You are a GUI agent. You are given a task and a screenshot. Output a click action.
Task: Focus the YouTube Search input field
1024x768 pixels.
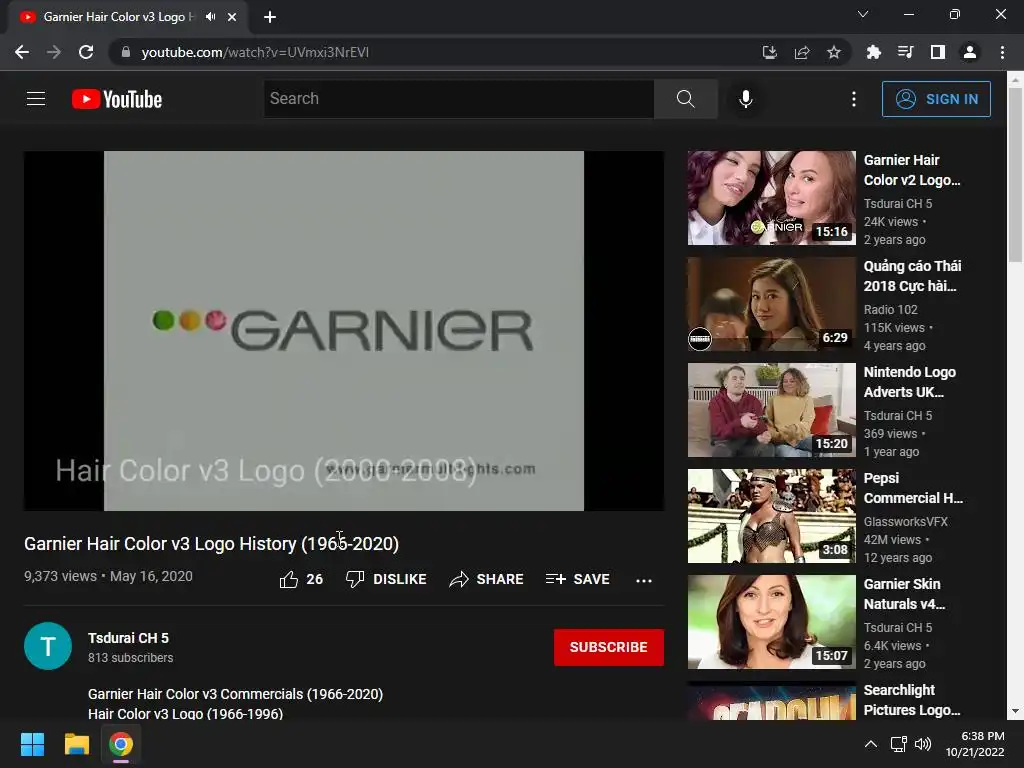tap(458, 99)
